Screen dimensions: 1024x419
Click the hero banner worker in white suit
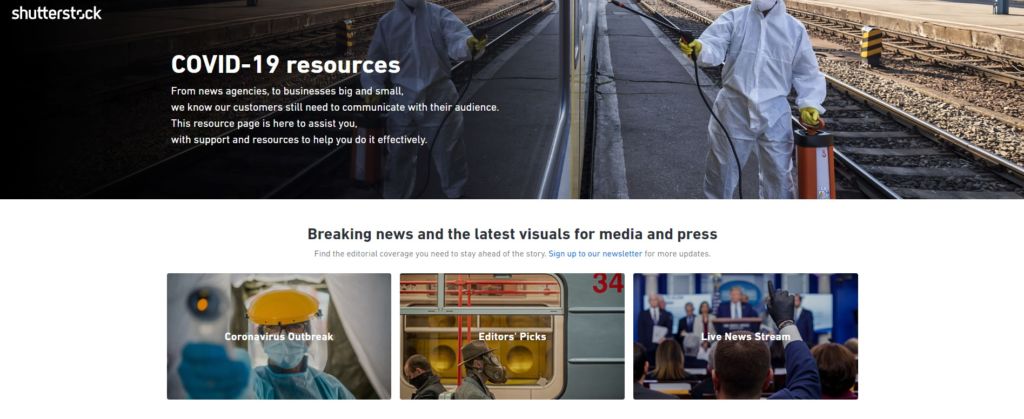(x=758, y=98)
